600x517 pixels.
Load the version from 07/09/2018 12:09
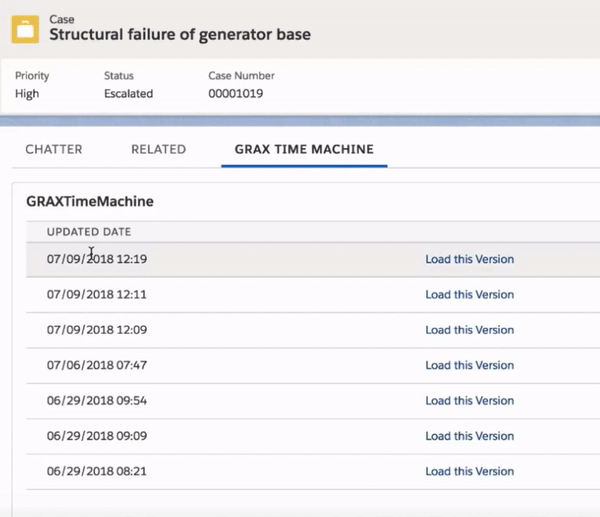470,330
